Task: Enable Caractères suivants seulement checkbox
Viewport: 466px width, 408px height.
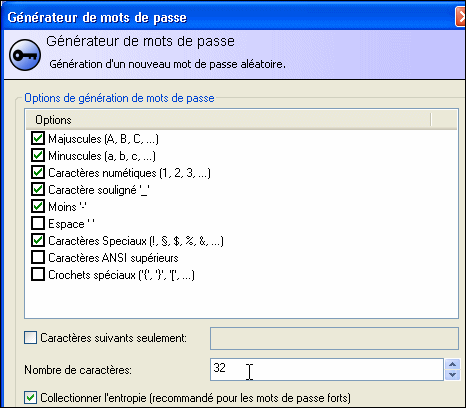Action: coord(30,338)
